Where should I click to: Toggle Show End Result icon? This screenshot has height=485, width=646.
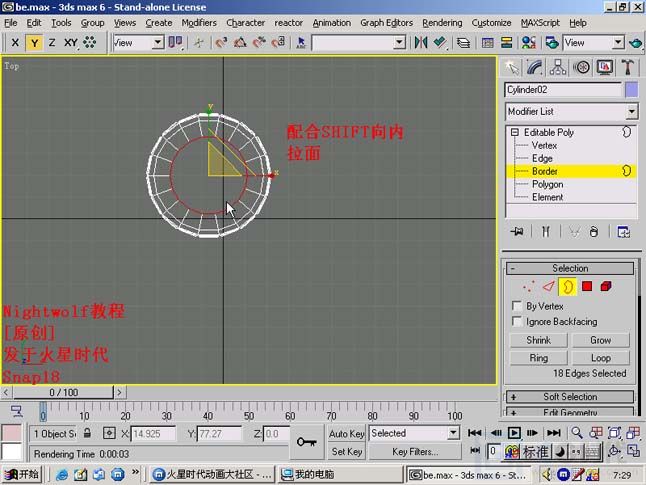[x=545, y=232]
